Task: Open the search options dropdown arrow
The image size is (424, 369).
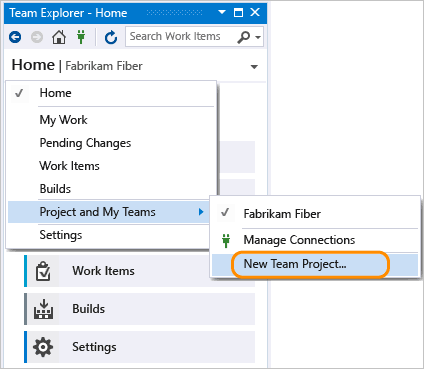Action: (258, 37)
